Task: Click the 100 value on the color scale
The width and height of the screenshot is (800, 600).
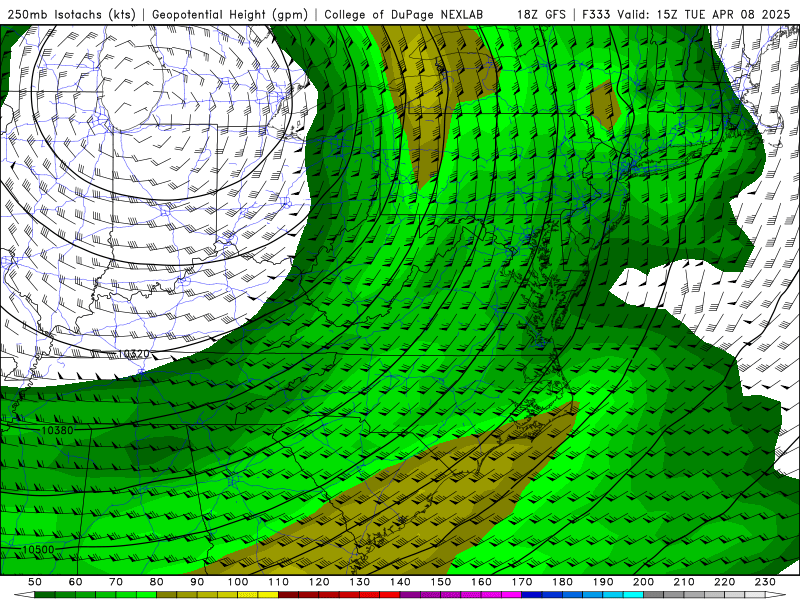Action: click(x=238, y=582)
